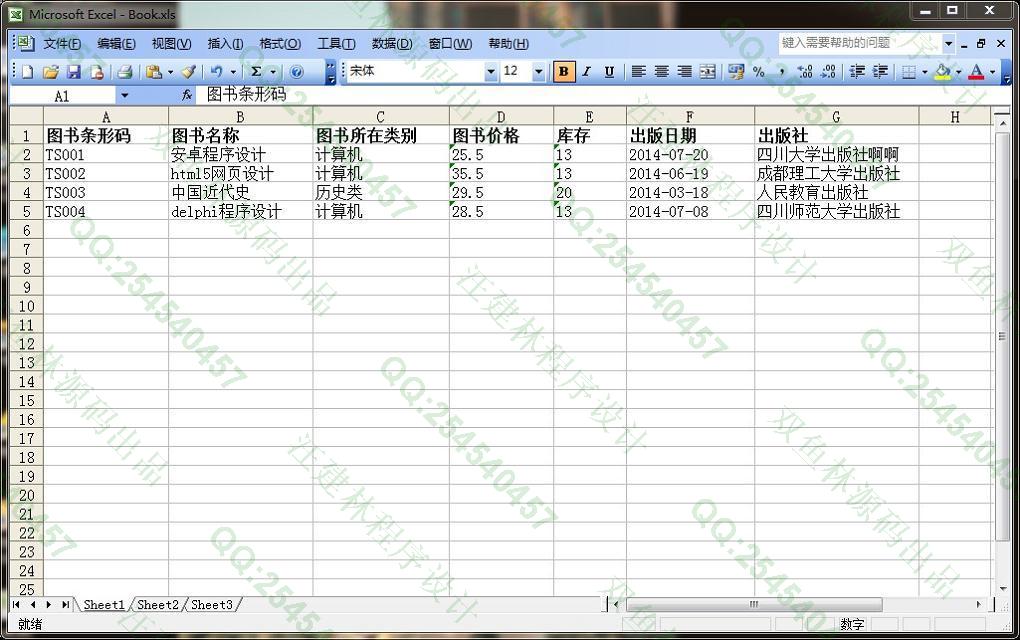Click the Merge and Center icon

point(708,72)
